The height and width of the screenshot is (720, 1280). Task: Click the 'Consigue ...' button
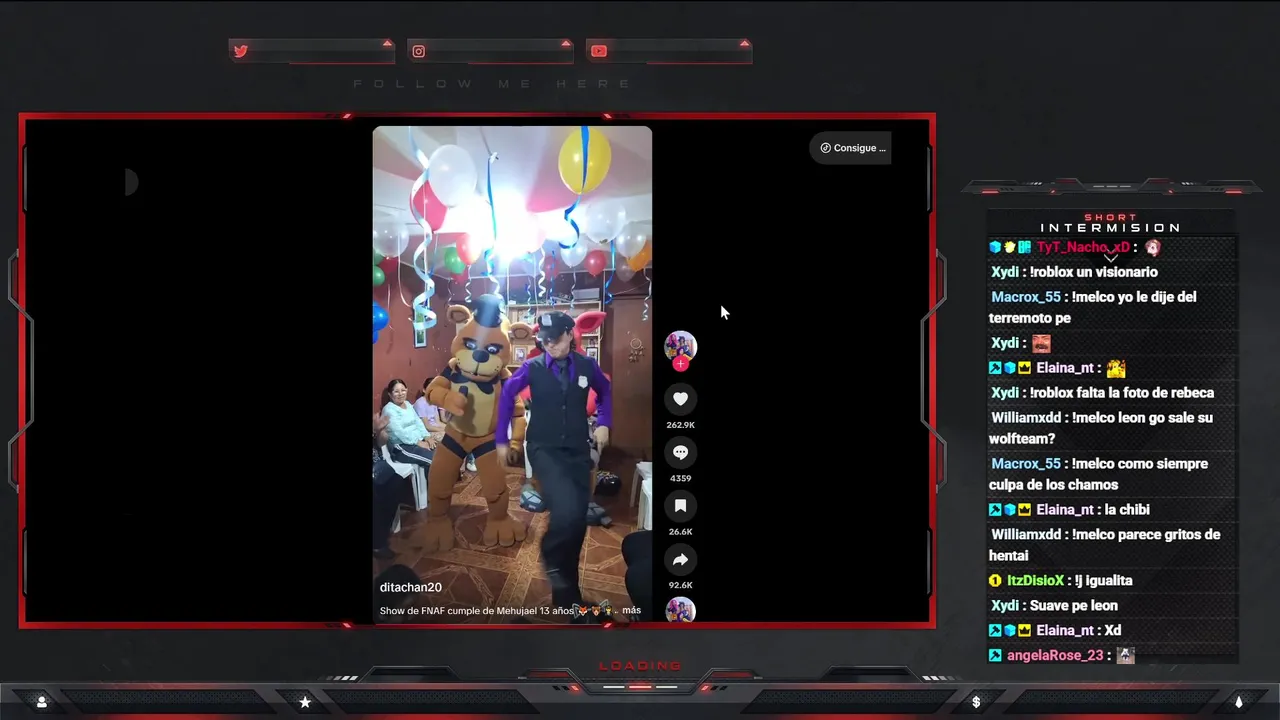pos(851,148)
